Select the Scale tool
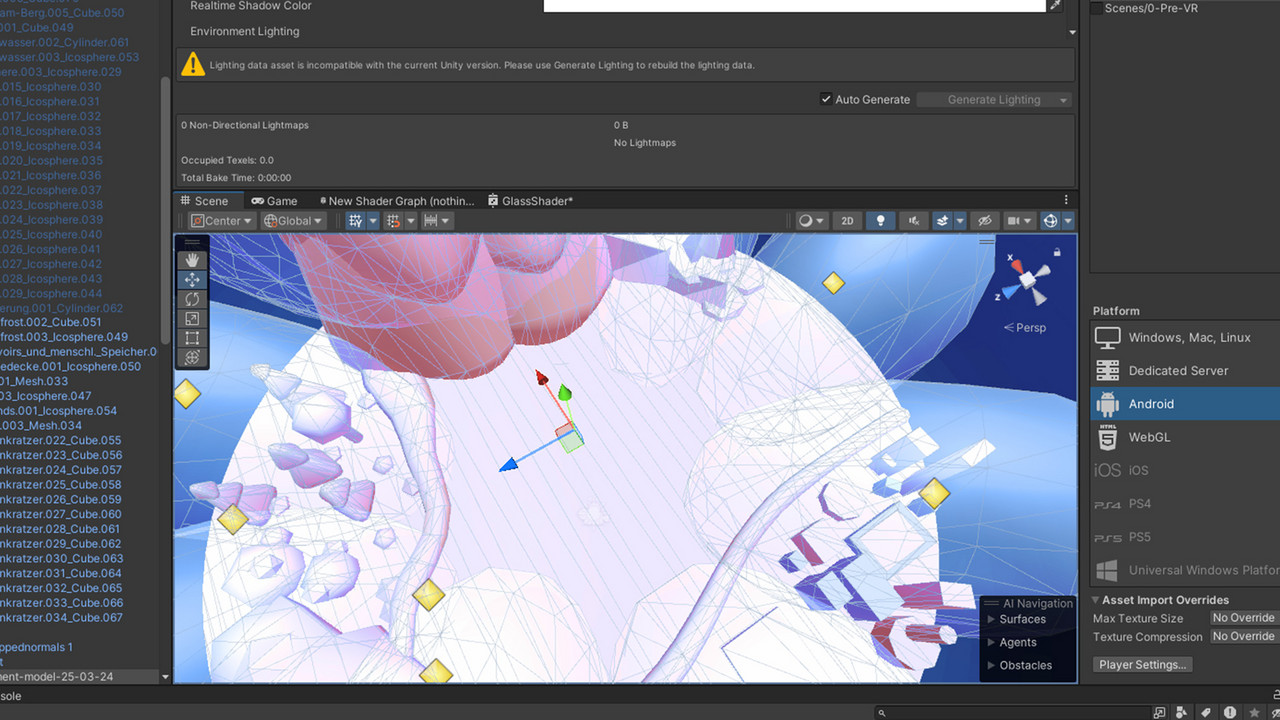The height and width of the screenshot is (720, 1280). (192, 319)
